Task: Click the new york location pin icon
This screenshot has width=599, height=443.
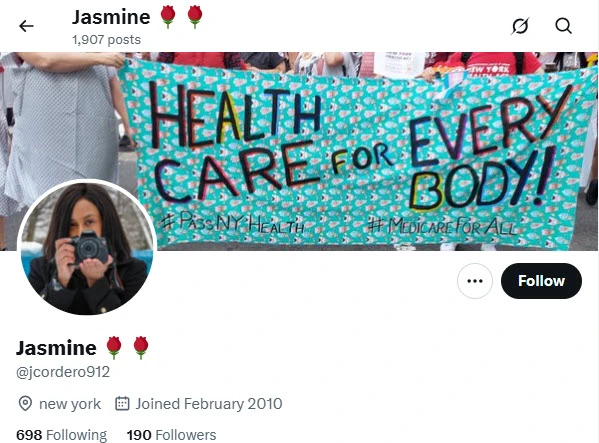Action: click(x=25, y=404)
